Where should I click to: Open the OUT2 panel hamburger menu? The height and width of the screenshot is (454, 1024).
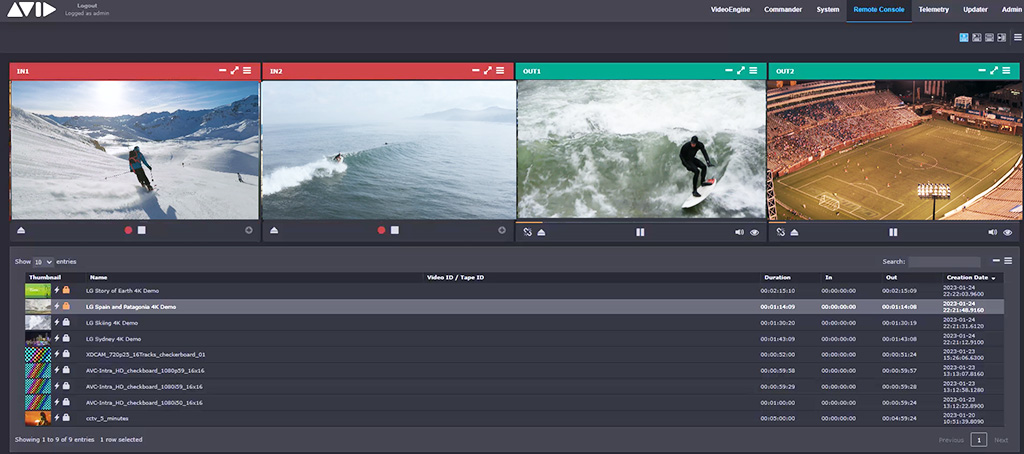pos(1006,71)
